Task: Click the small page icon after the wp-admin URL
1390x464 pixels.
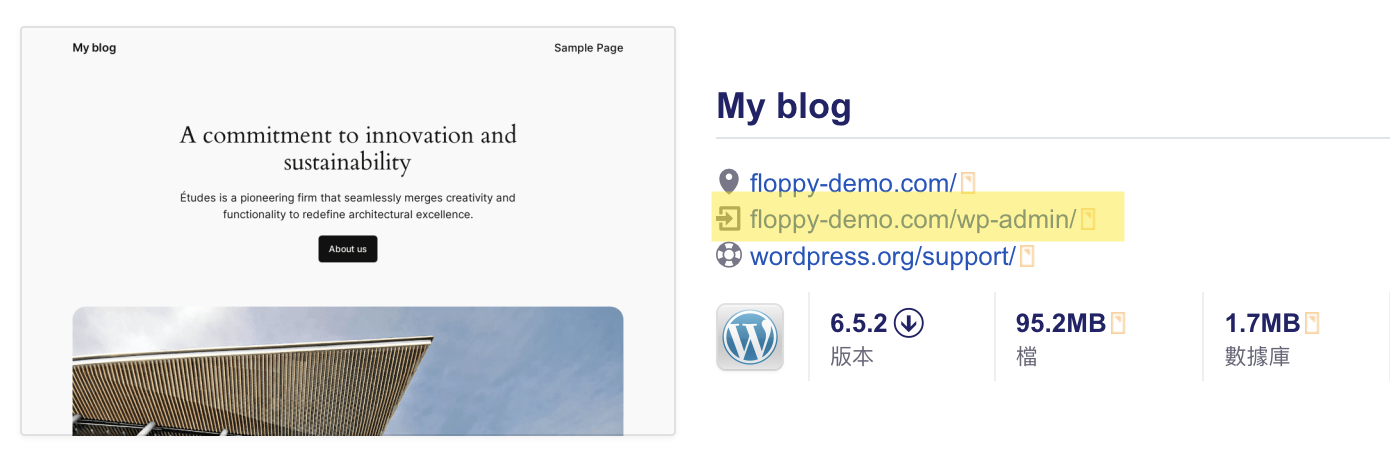Action: (1087, 219)
